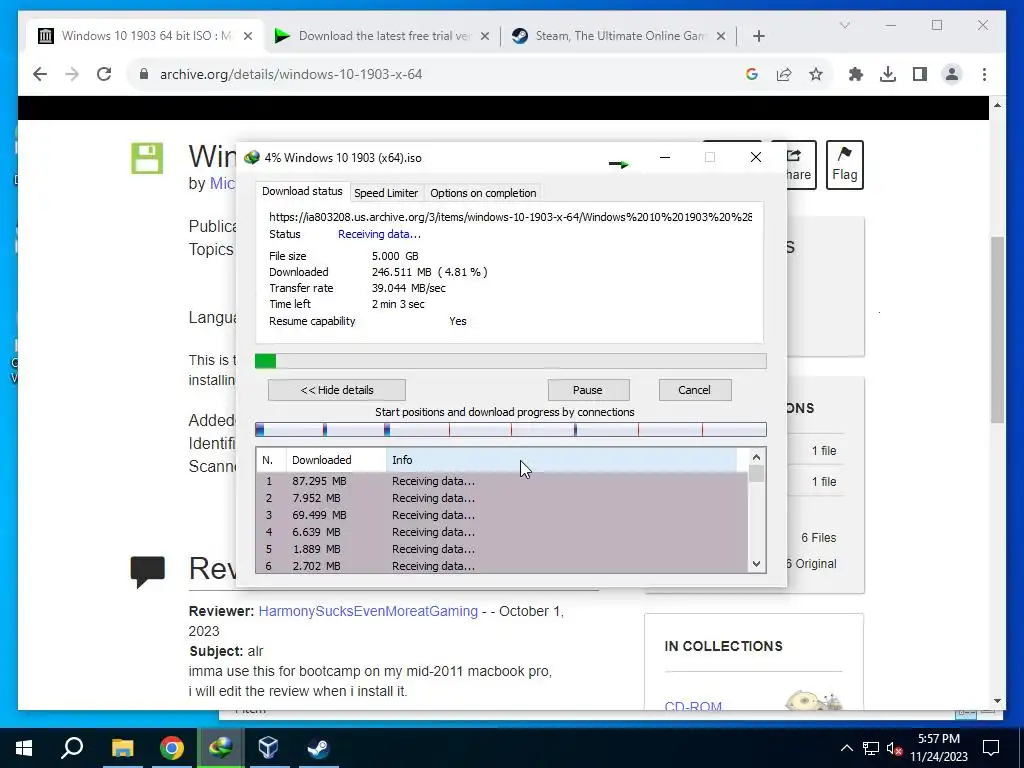Open Windows taskbar search
The image size is (1024, 768).
click(x=72, y=748)
